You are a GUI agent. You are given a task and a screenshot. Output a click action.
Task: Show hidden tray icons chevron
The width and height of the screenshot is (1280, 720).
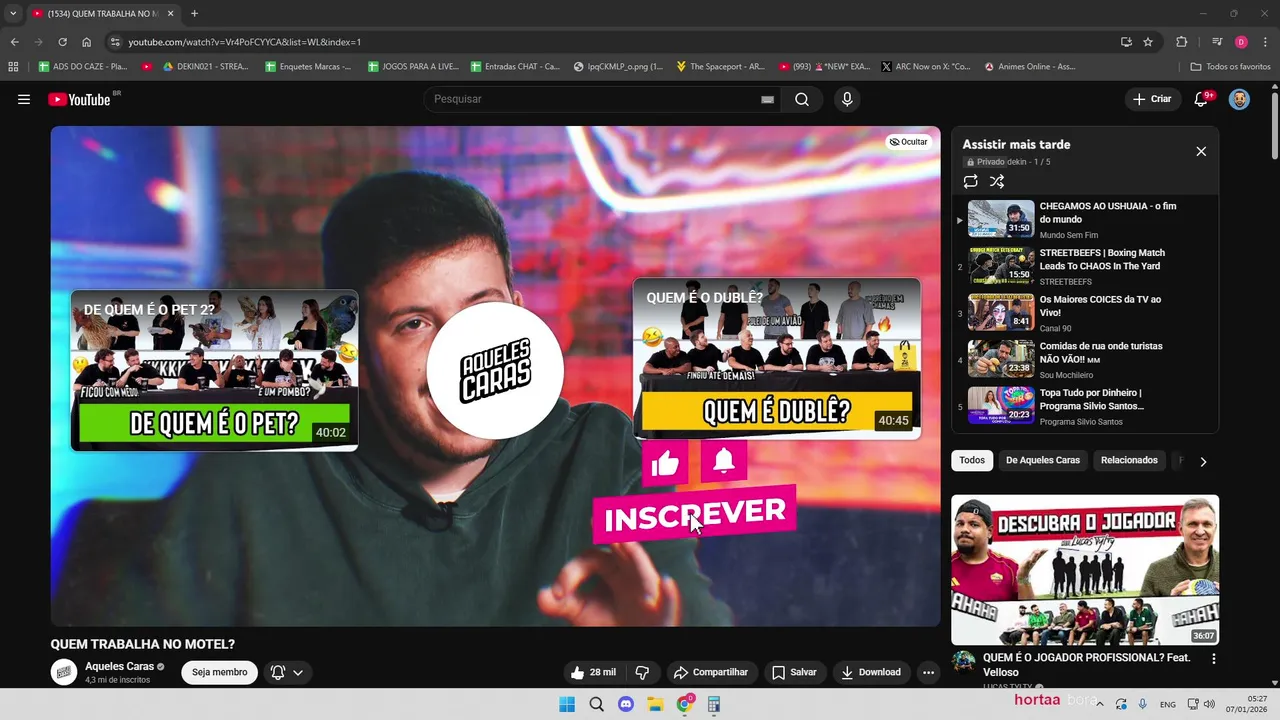pos(1100,704)
